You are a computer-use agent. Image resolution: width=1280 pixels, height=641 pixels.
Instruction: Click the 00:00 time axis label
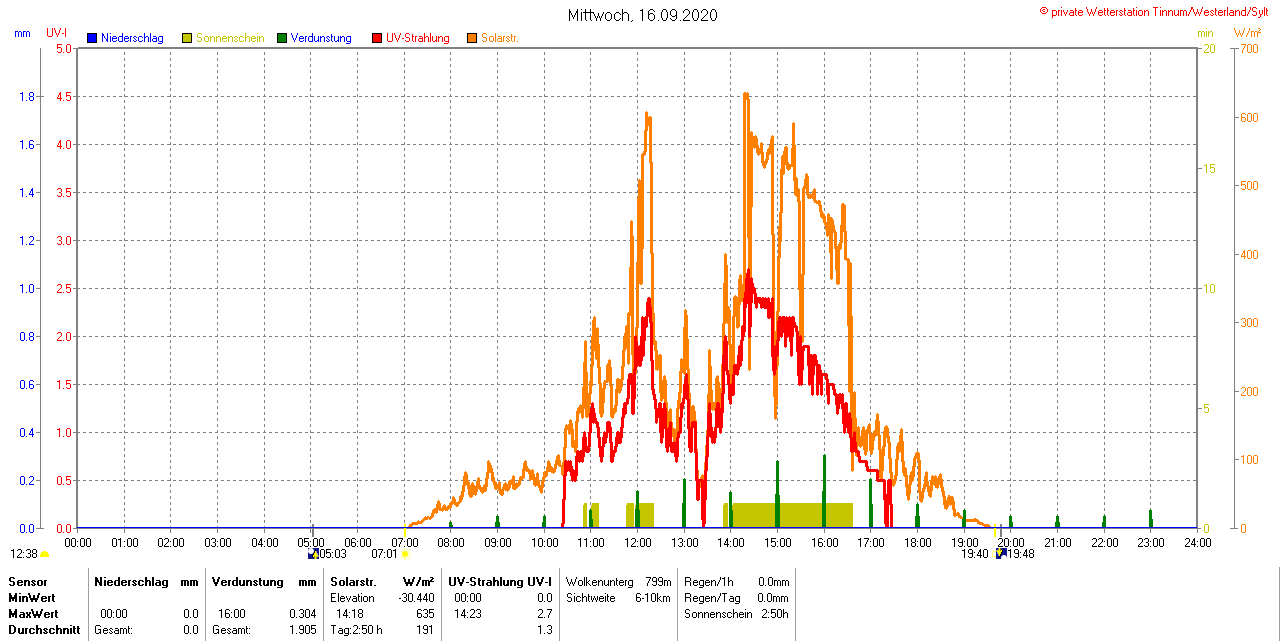coord(78,543)
